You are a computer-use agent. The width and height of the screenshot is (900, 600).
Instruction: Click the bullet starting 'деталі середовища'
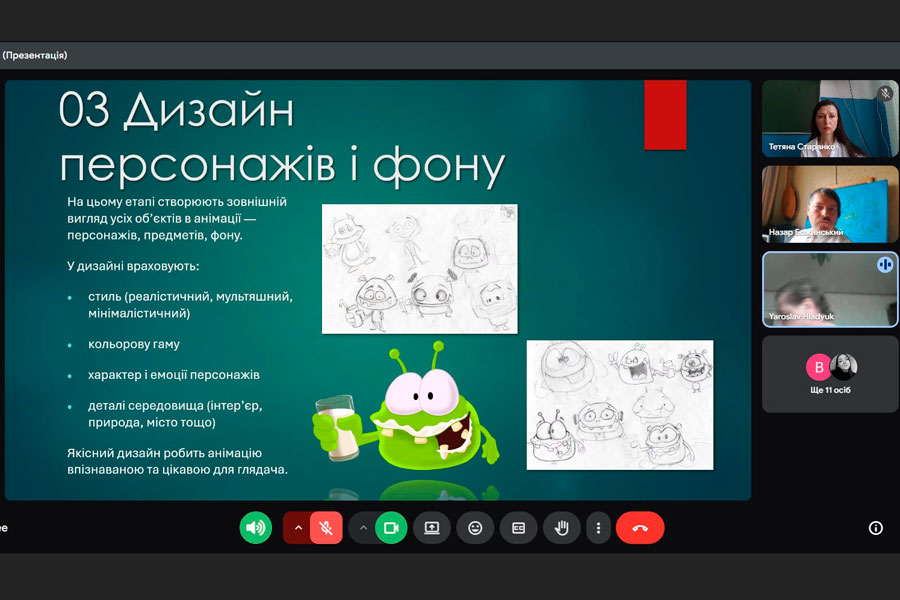pos(175,414)
